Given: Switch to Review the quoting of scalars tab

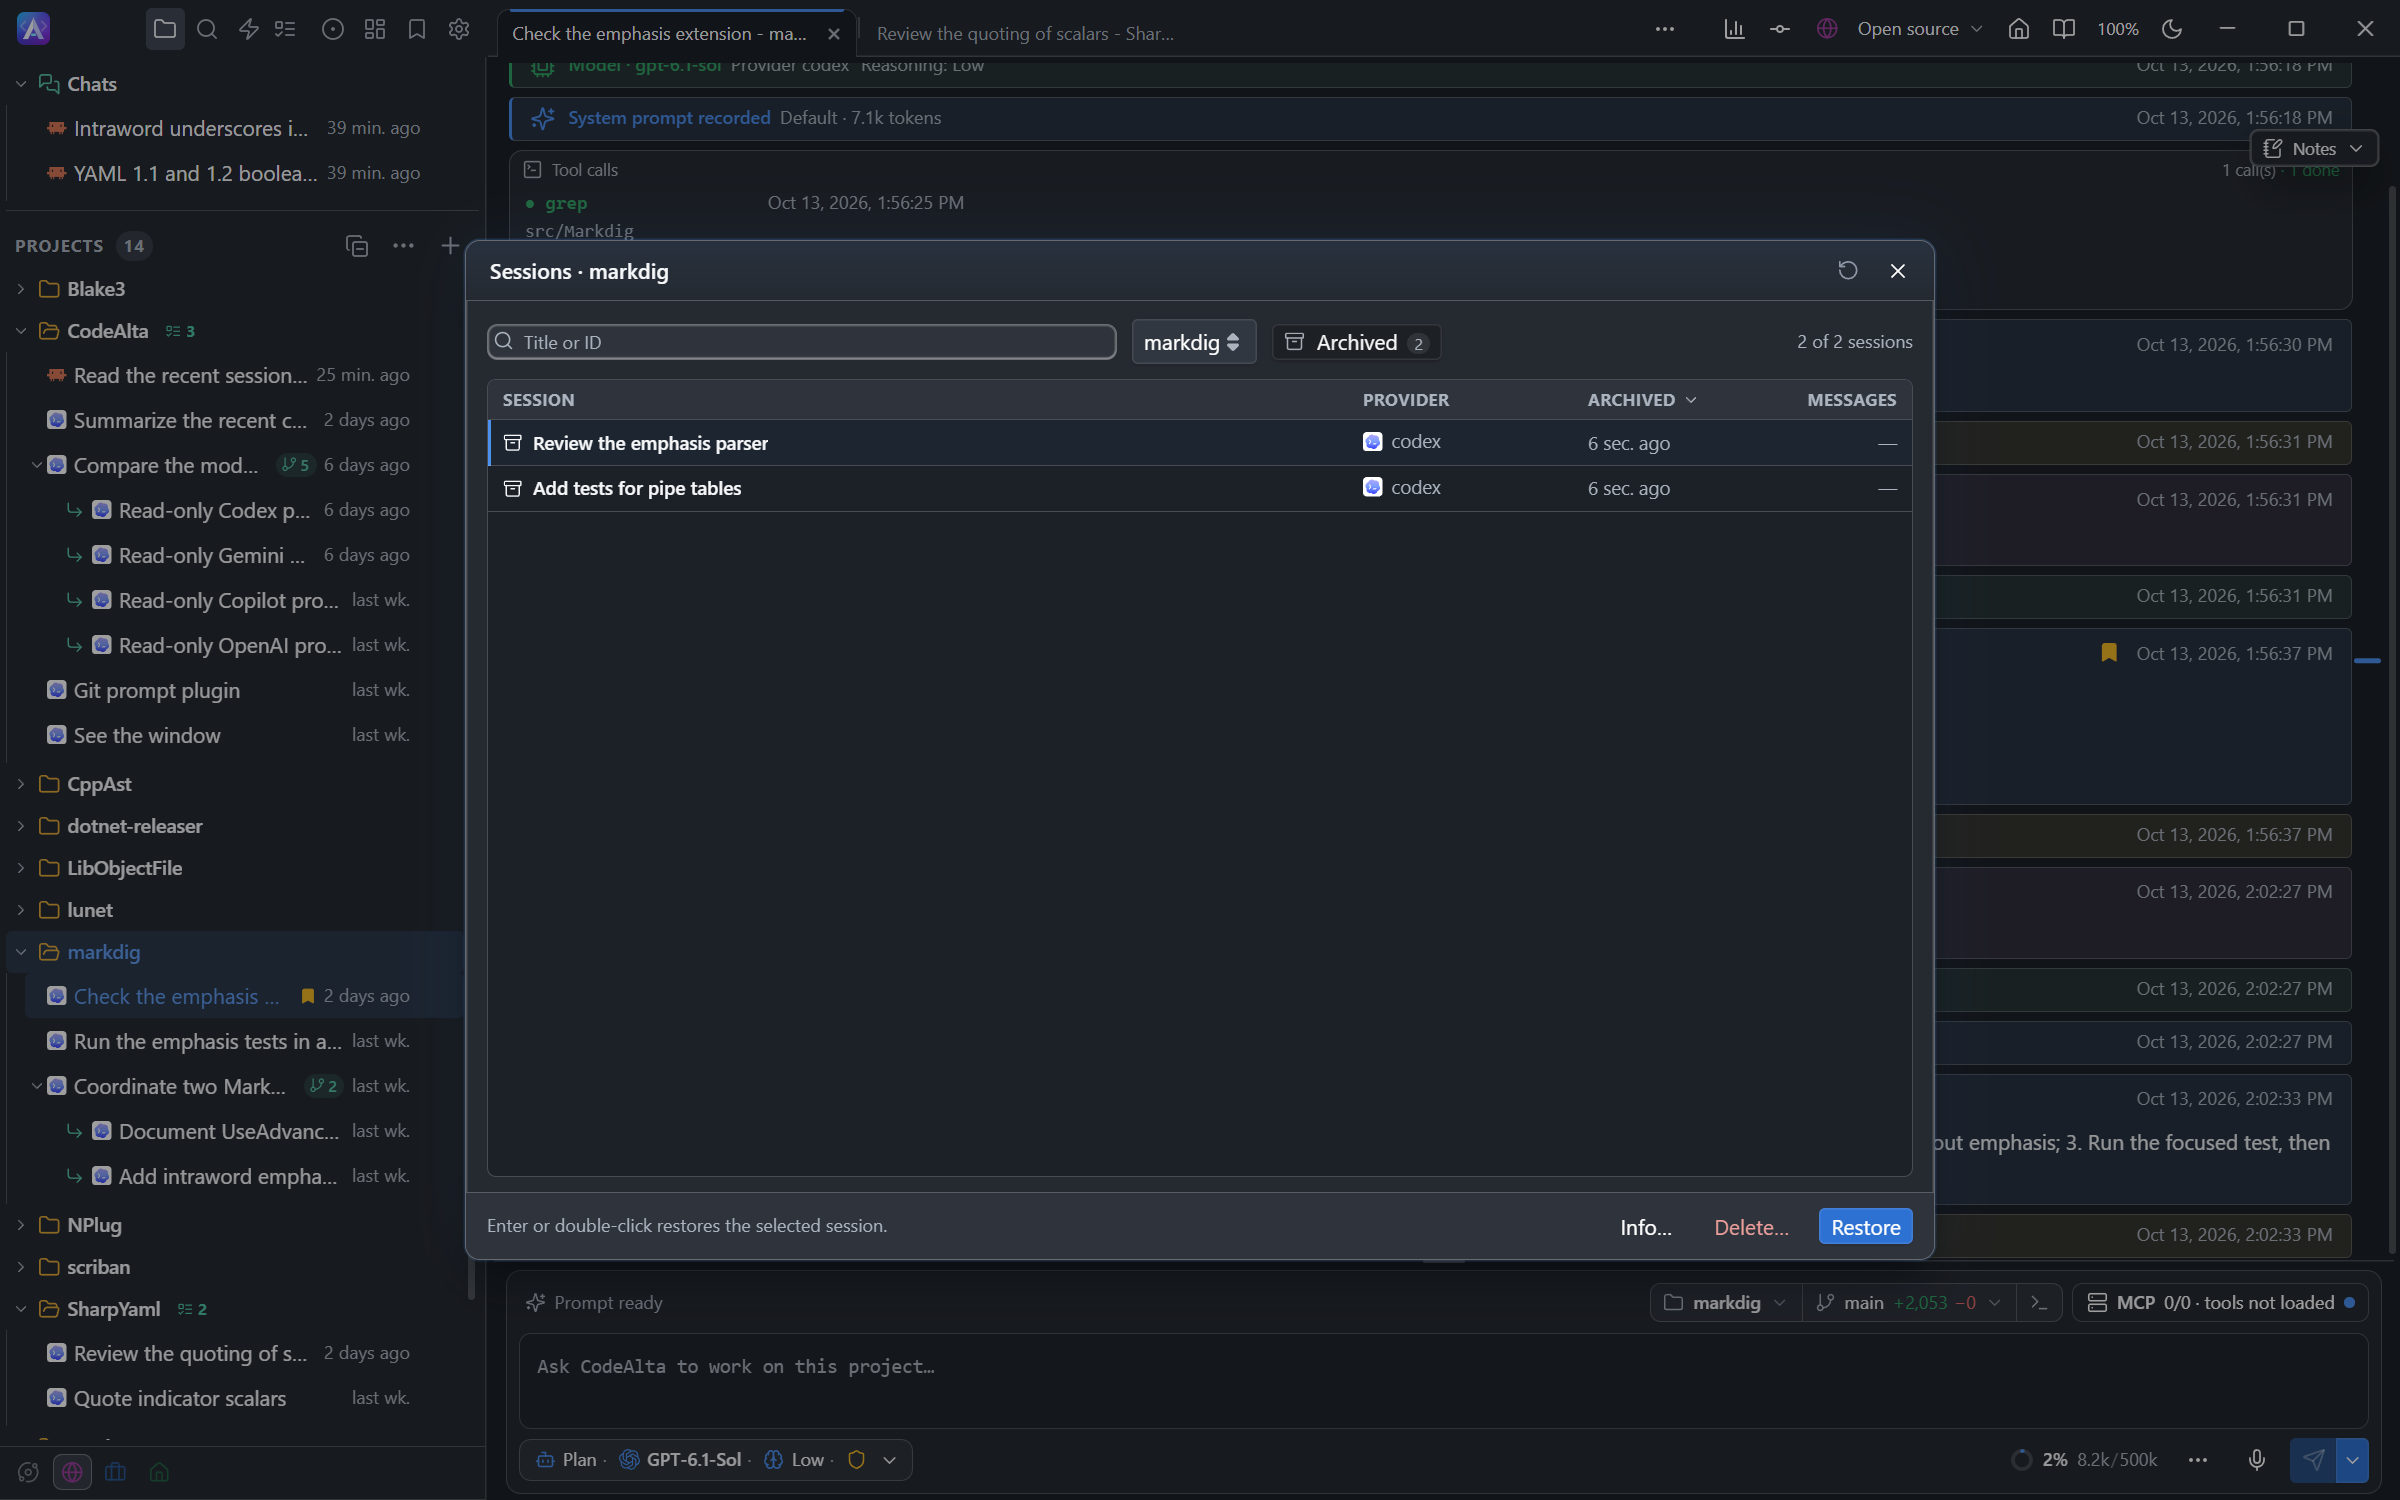Looking at the screenshot, I should [1025, 33].
